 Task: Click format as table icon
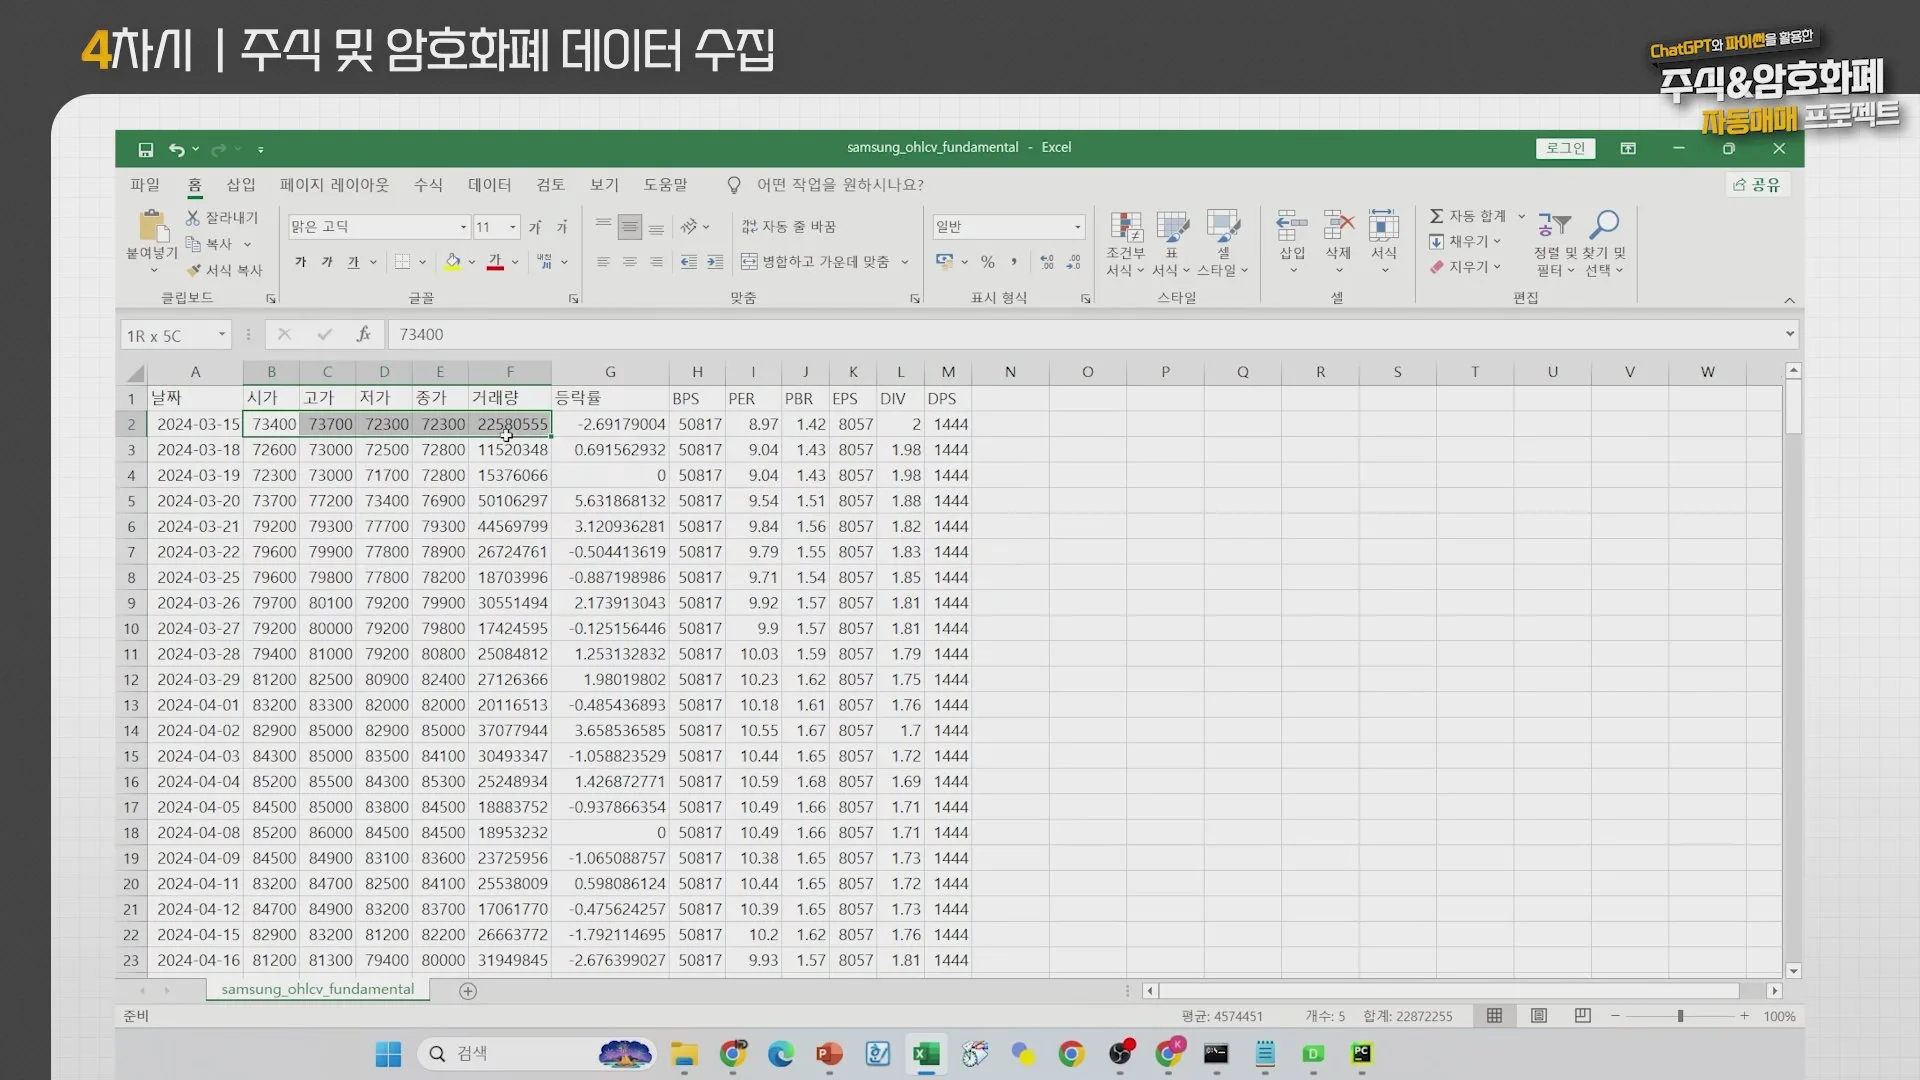tap(1172, 227)
